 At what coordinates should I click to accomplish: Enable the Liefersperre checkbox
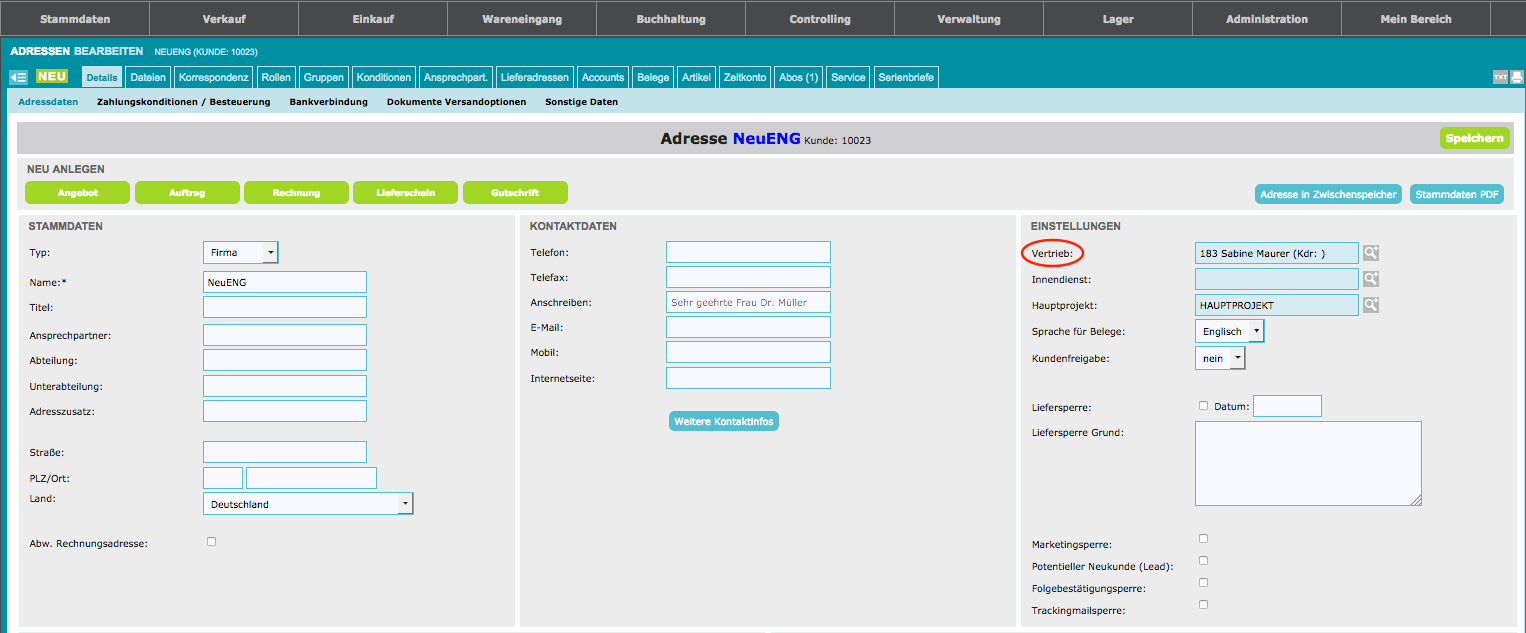click(x=1203, y=406)
